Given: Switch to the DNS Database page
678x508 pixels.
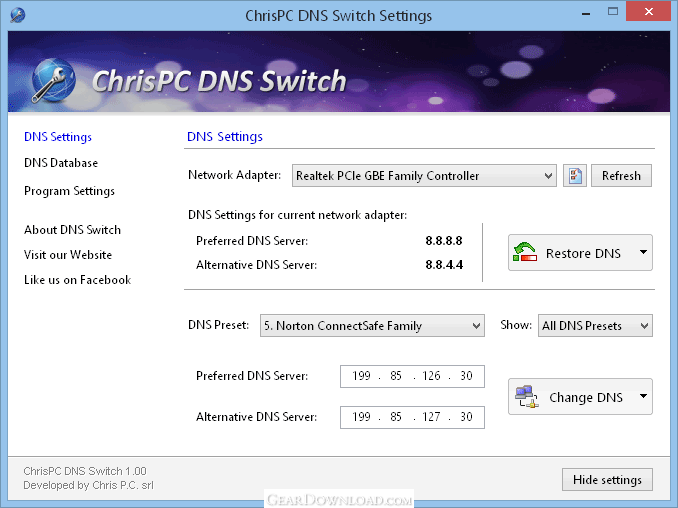Looking at the screenshot, I should click(x=61, y=163).
